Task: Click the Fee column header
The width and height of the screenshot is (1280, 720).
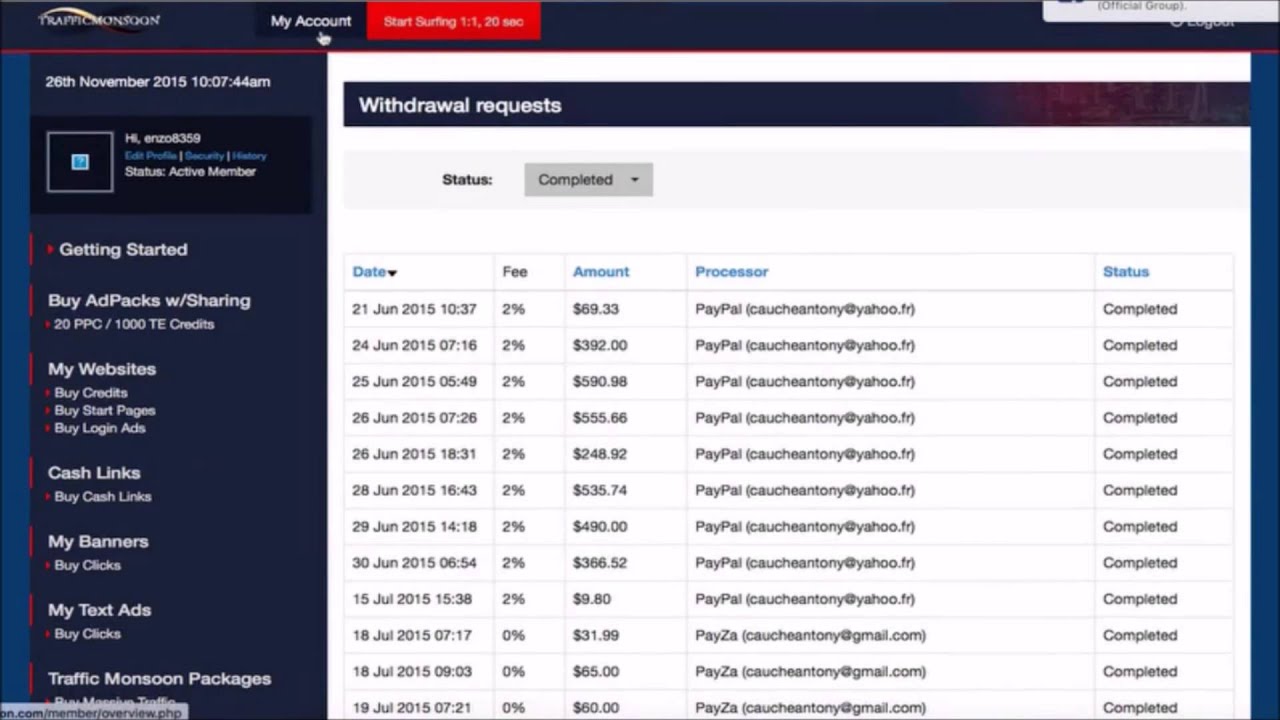Action: (515, 272)
